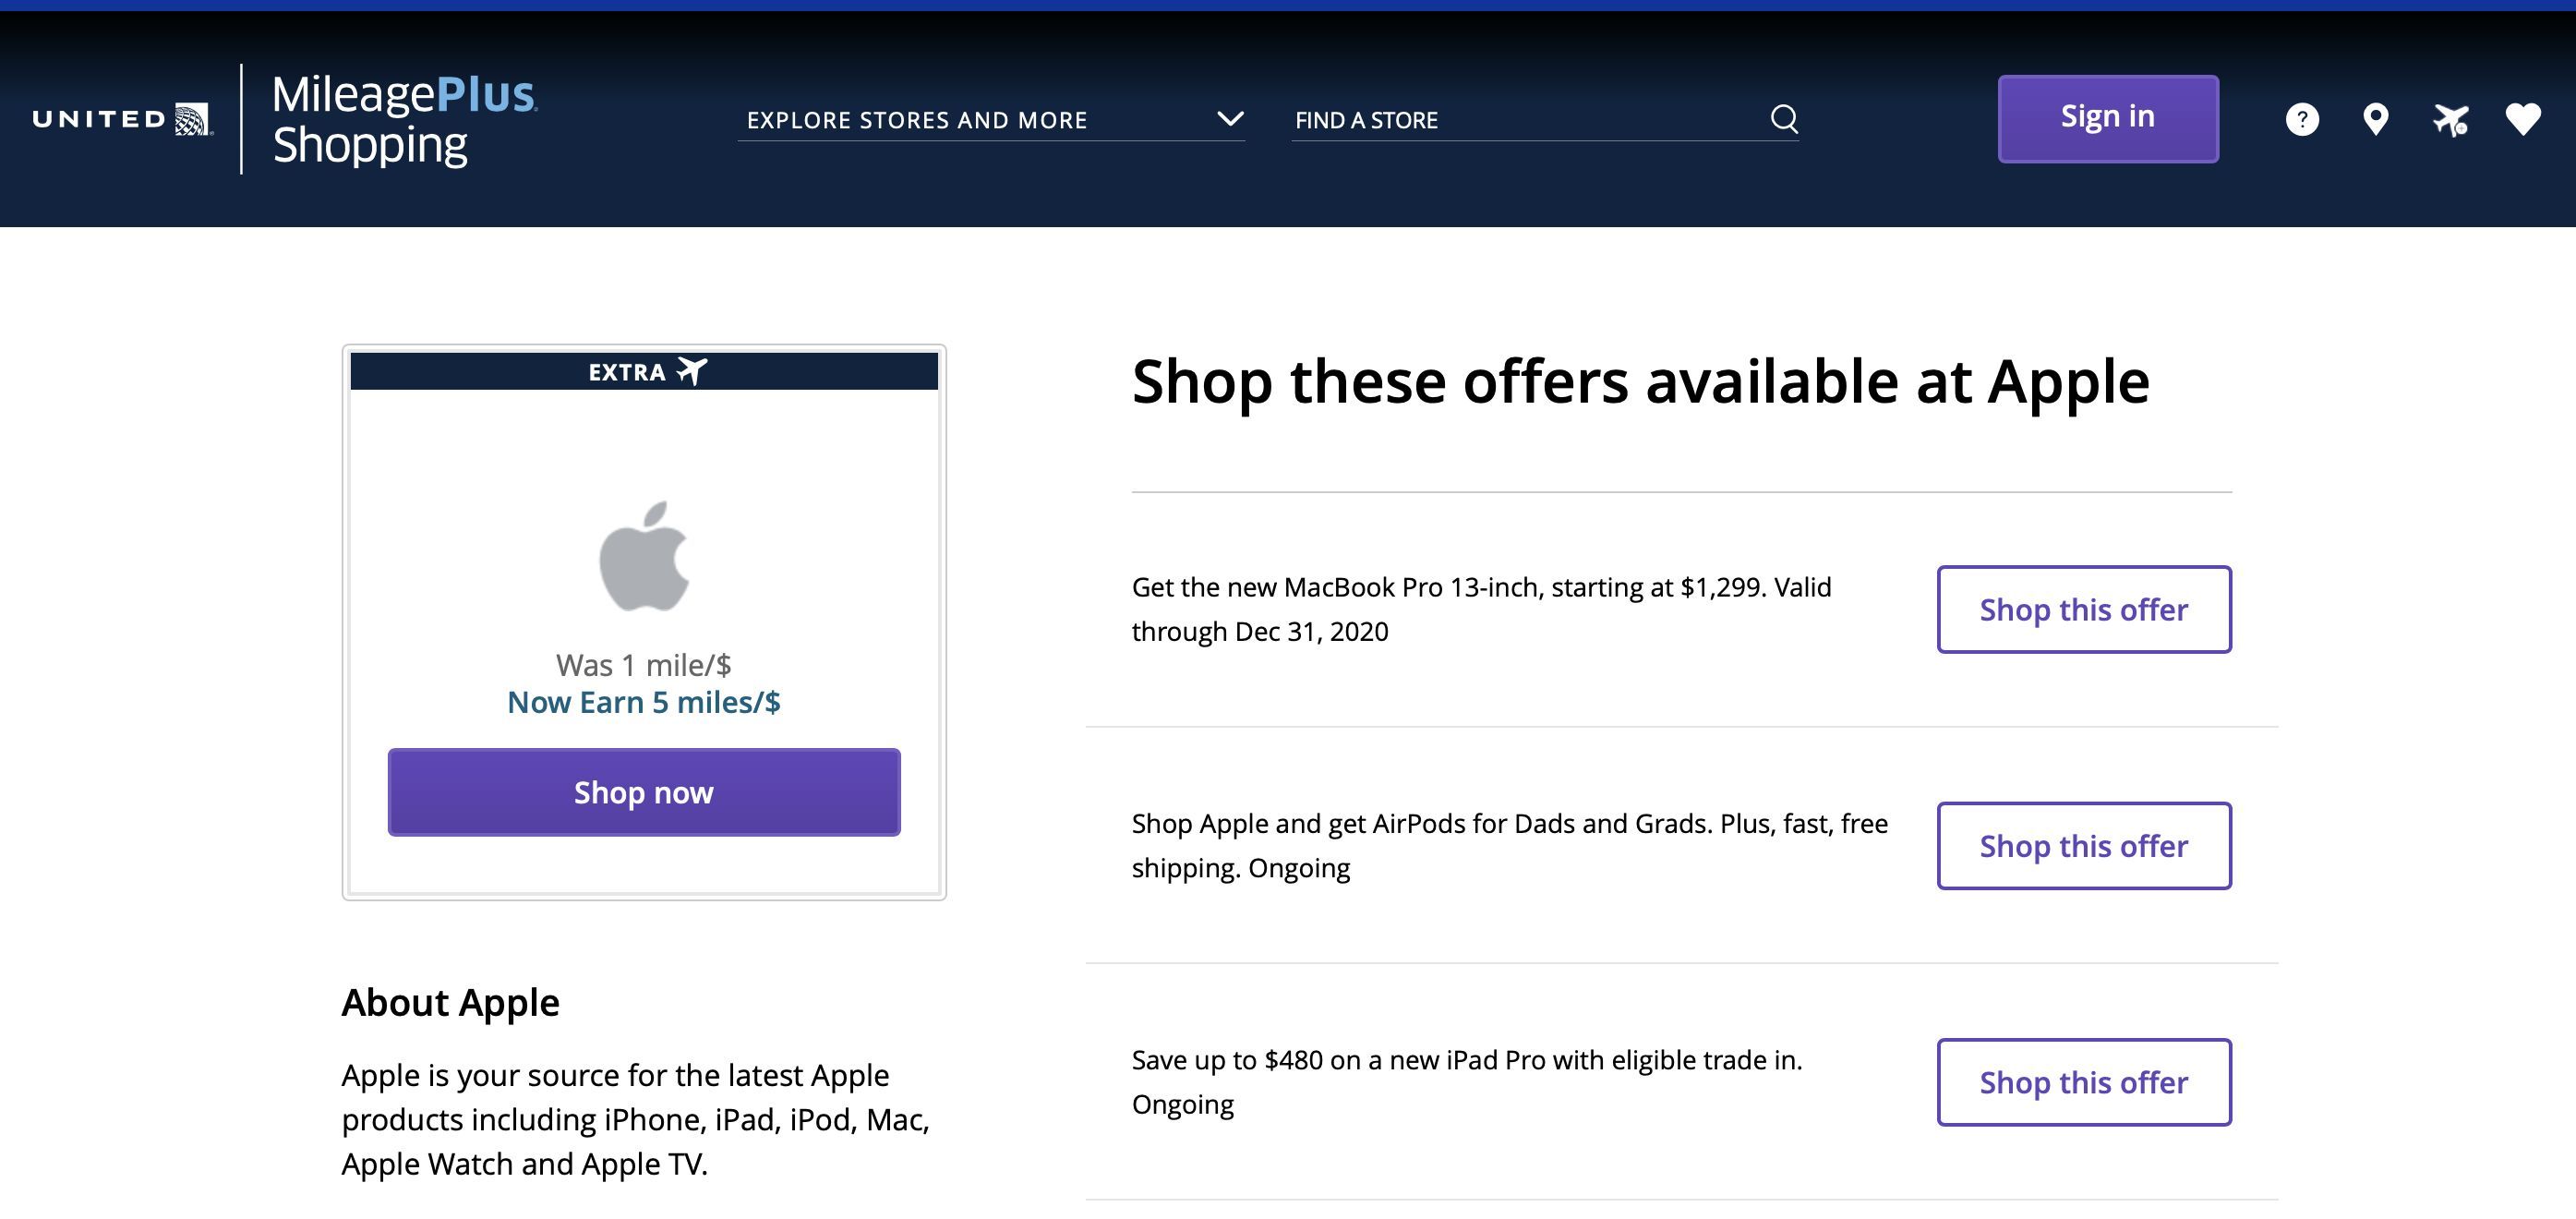Click AirPods offer description text
The height and width of the screenshot is (1219, 2576).
[x=1510, y=846]
